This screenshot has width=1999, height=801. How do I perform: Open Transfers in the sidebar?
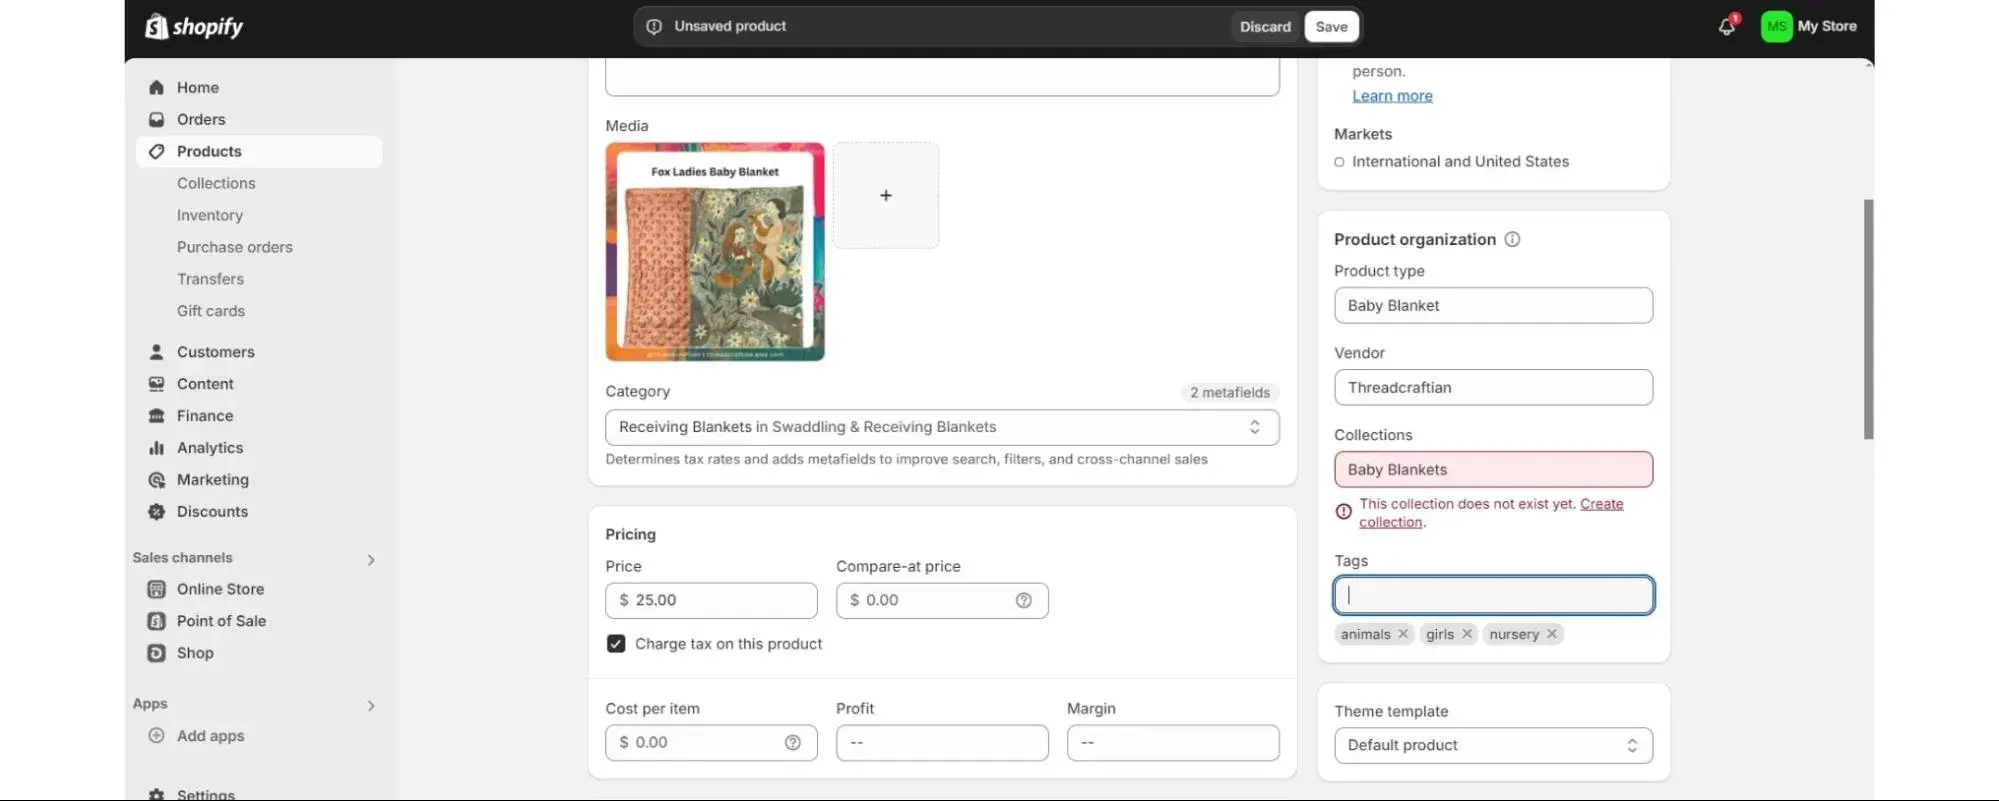(210, 280)
